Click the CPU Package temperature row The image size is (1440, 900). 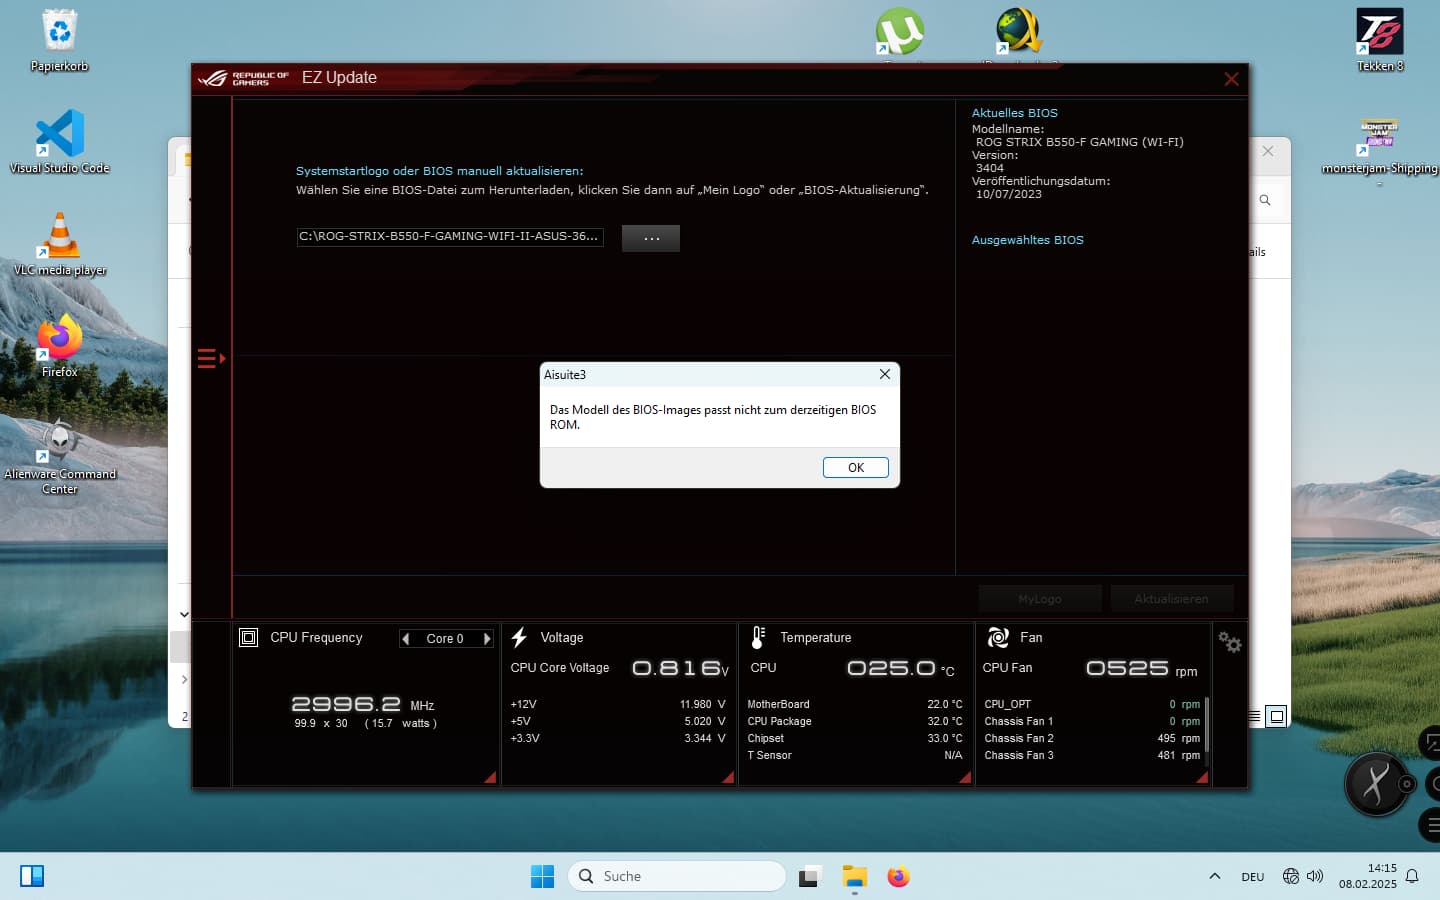click(855, 721)
